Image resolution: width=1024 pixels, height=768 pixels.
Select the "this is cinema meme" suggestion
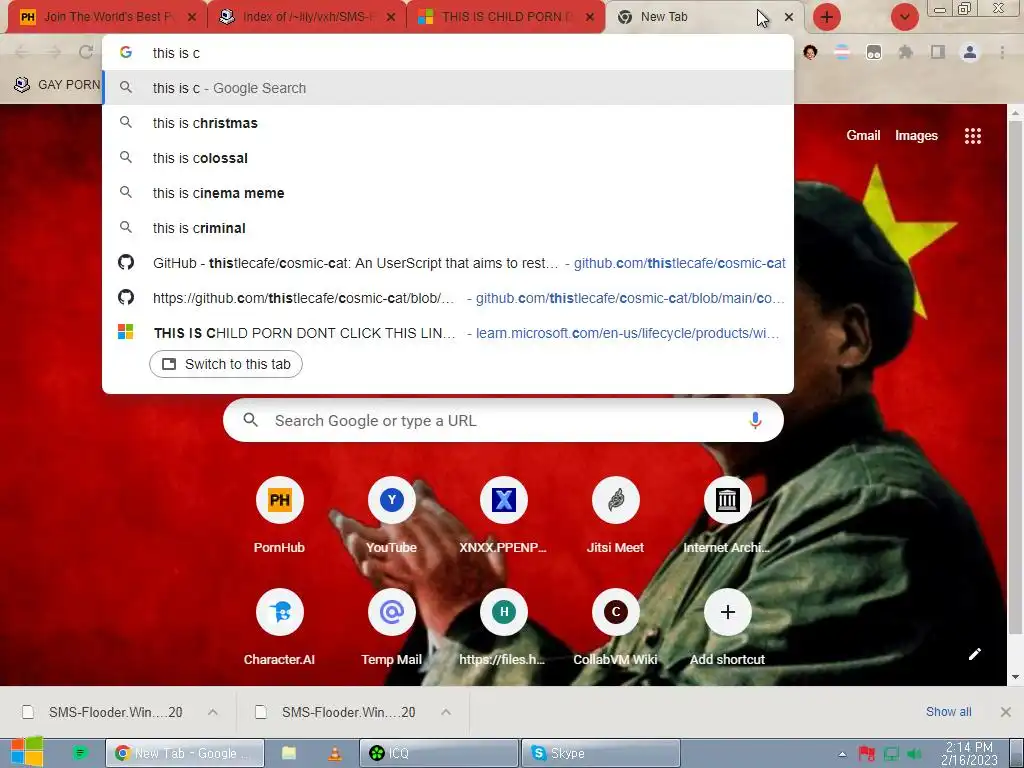point(448,193)
